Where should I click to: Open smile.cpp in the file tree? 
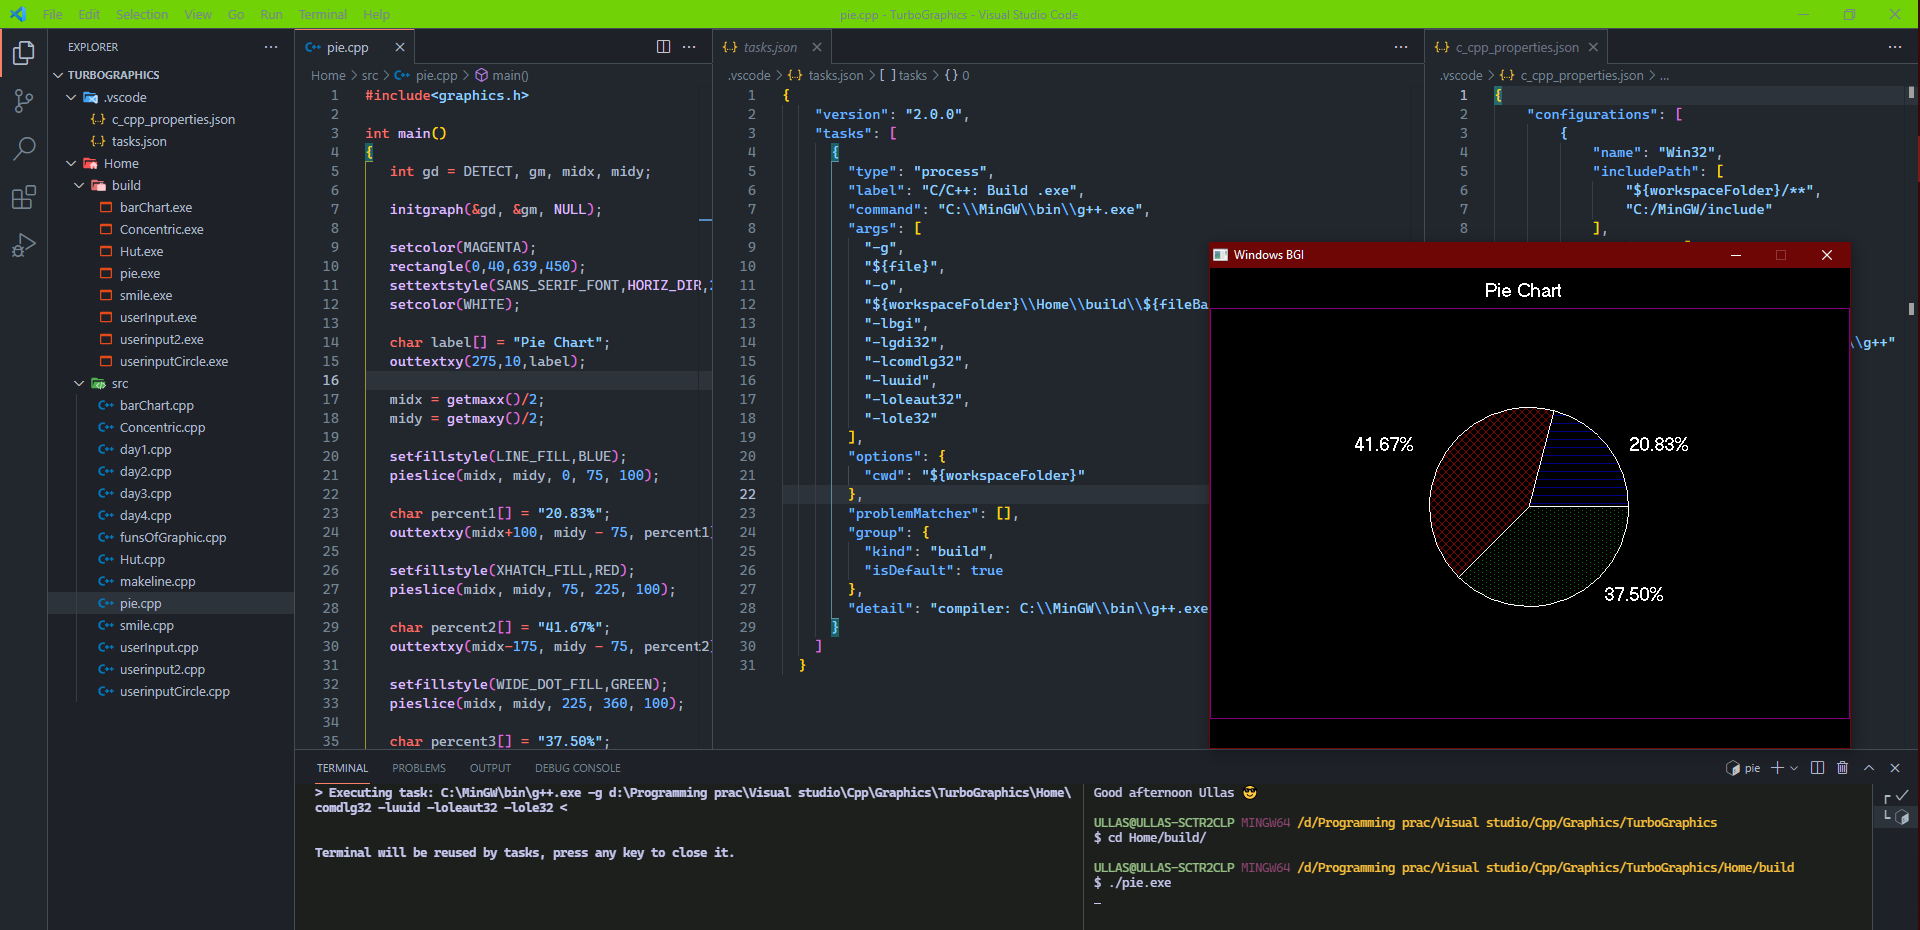tap(147, 625)
